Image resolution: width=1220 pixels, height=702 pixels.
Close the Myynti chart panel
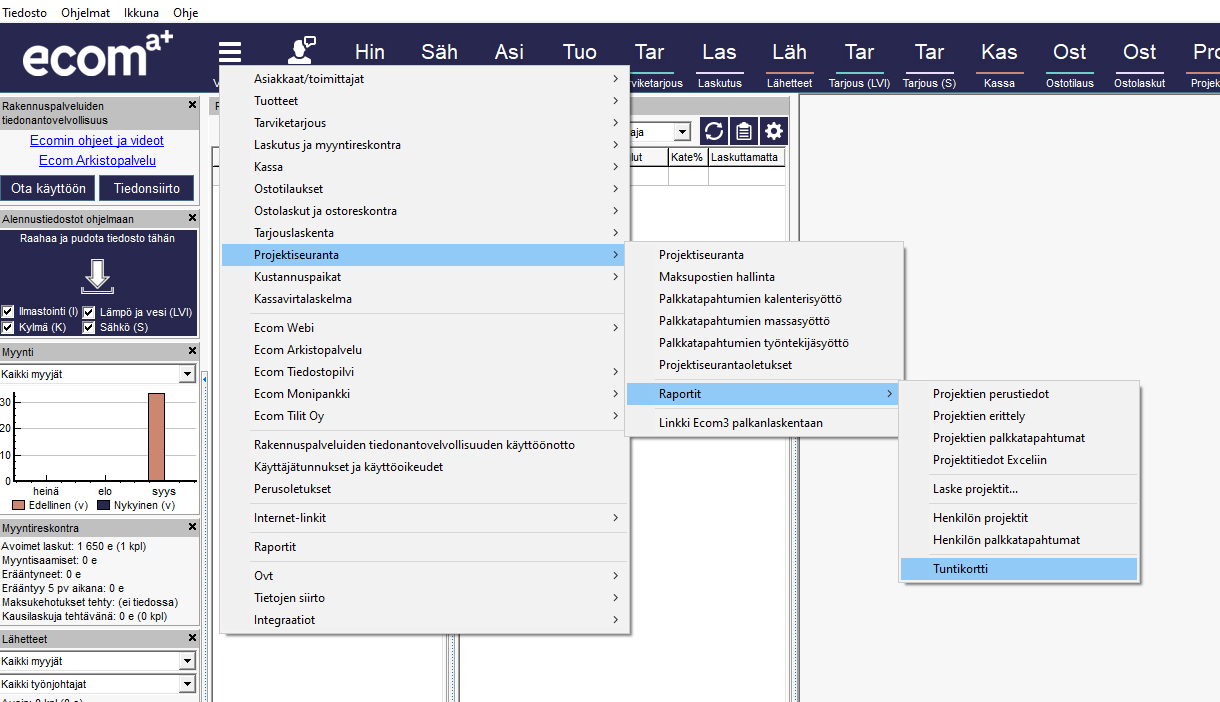coord(192,351)
